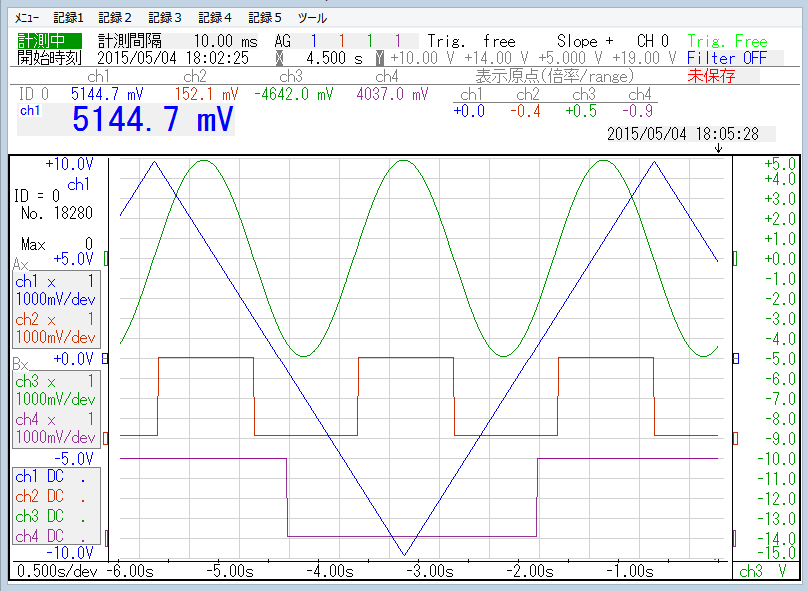Click the green ch3 zero marker on the right axis
The width and height of the screenshot is (808, 591).
[x=735, y=259]
